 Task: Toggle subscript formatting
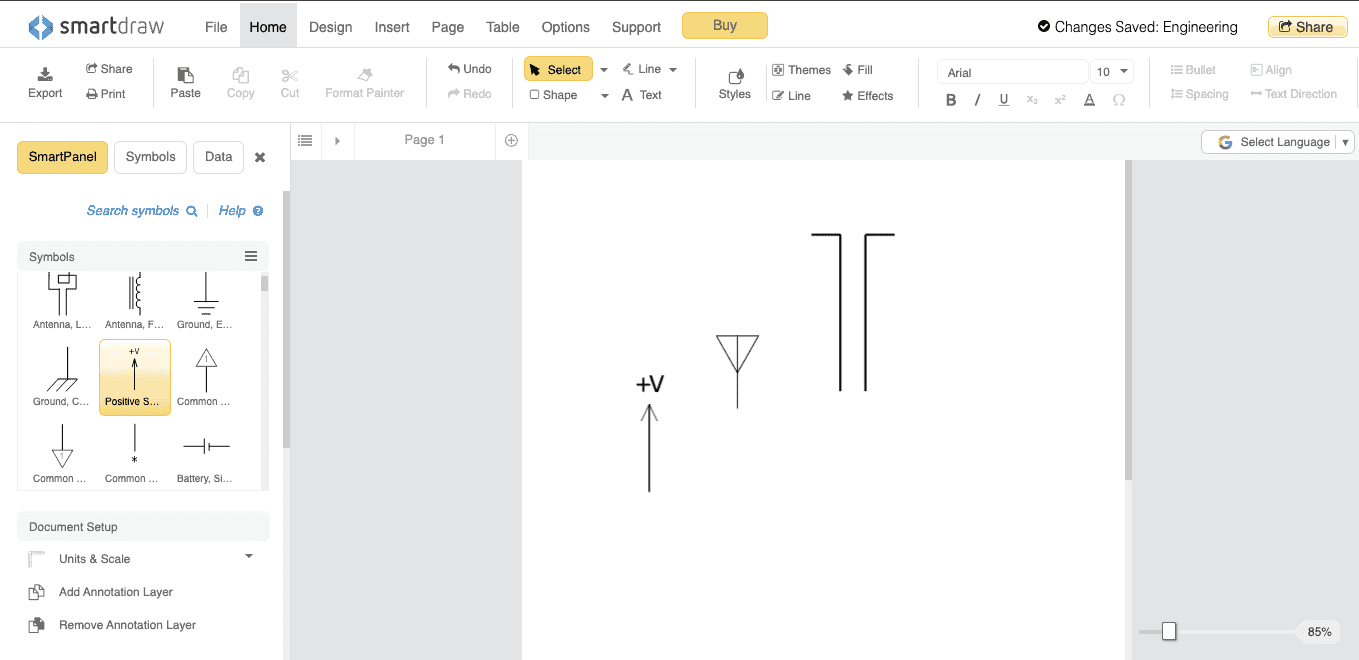[1032, 100]
